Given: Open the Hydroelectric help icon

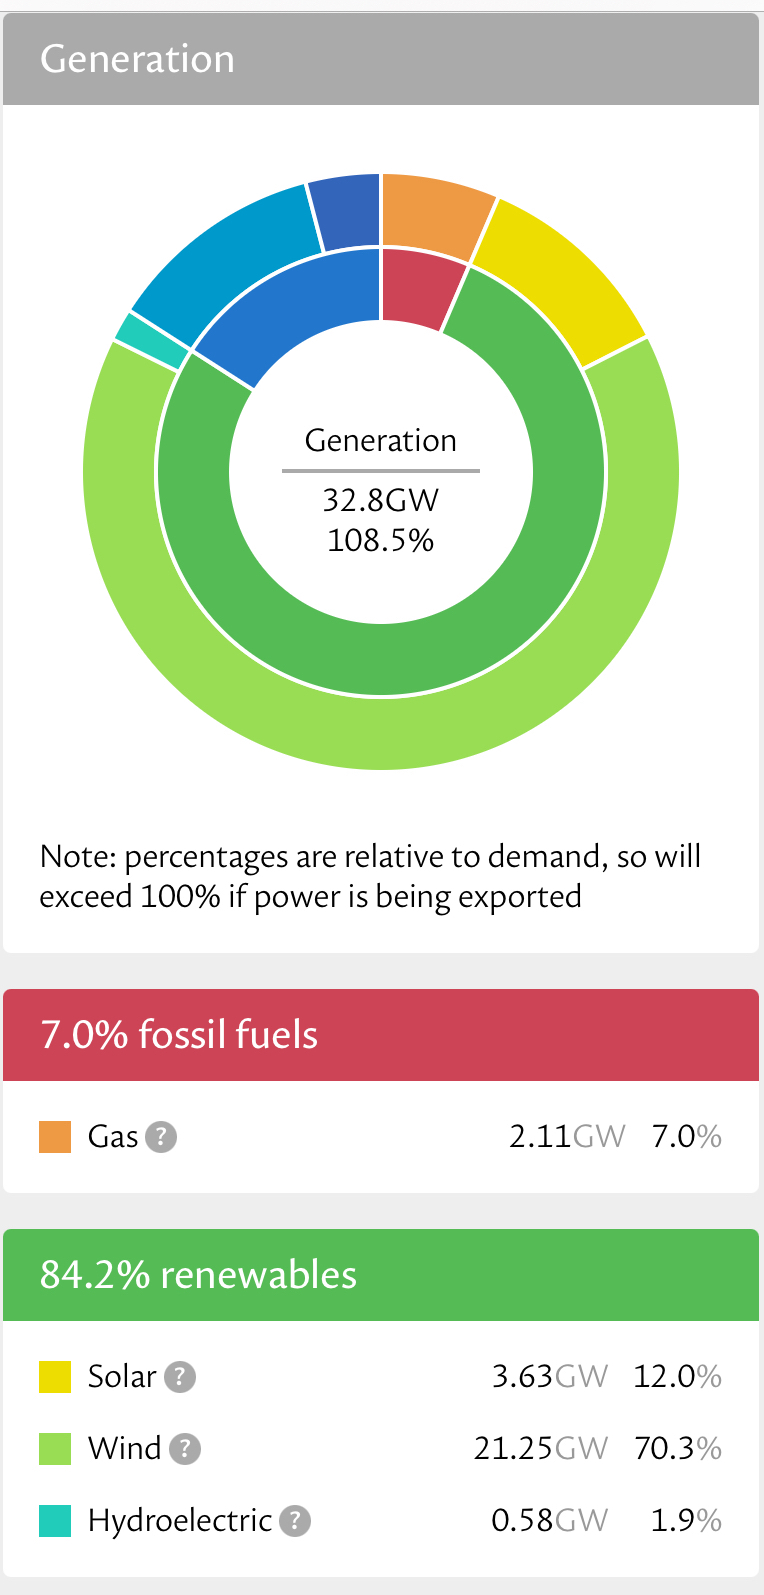Looking at the screenshot, I should pyautogui.click(x=295, y=1521).
